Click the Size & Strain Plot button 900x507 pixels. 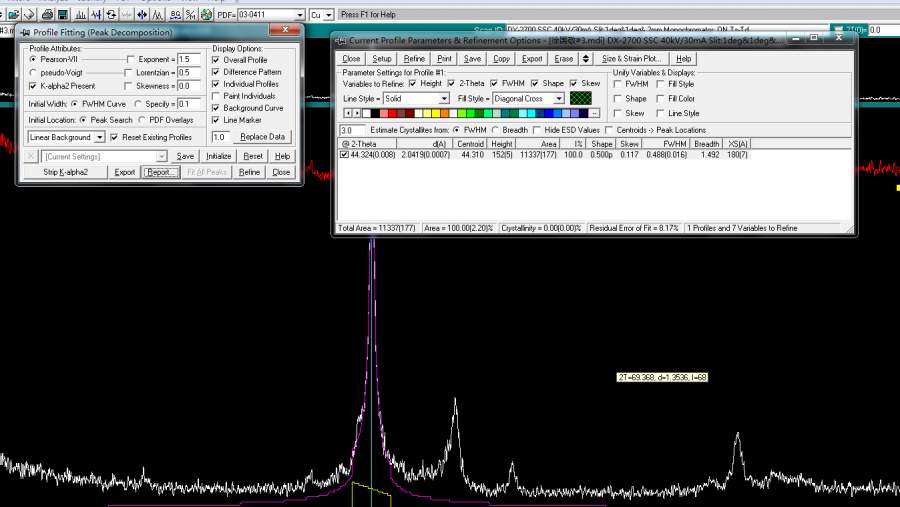pyautogui.click(x=634, y=59)
